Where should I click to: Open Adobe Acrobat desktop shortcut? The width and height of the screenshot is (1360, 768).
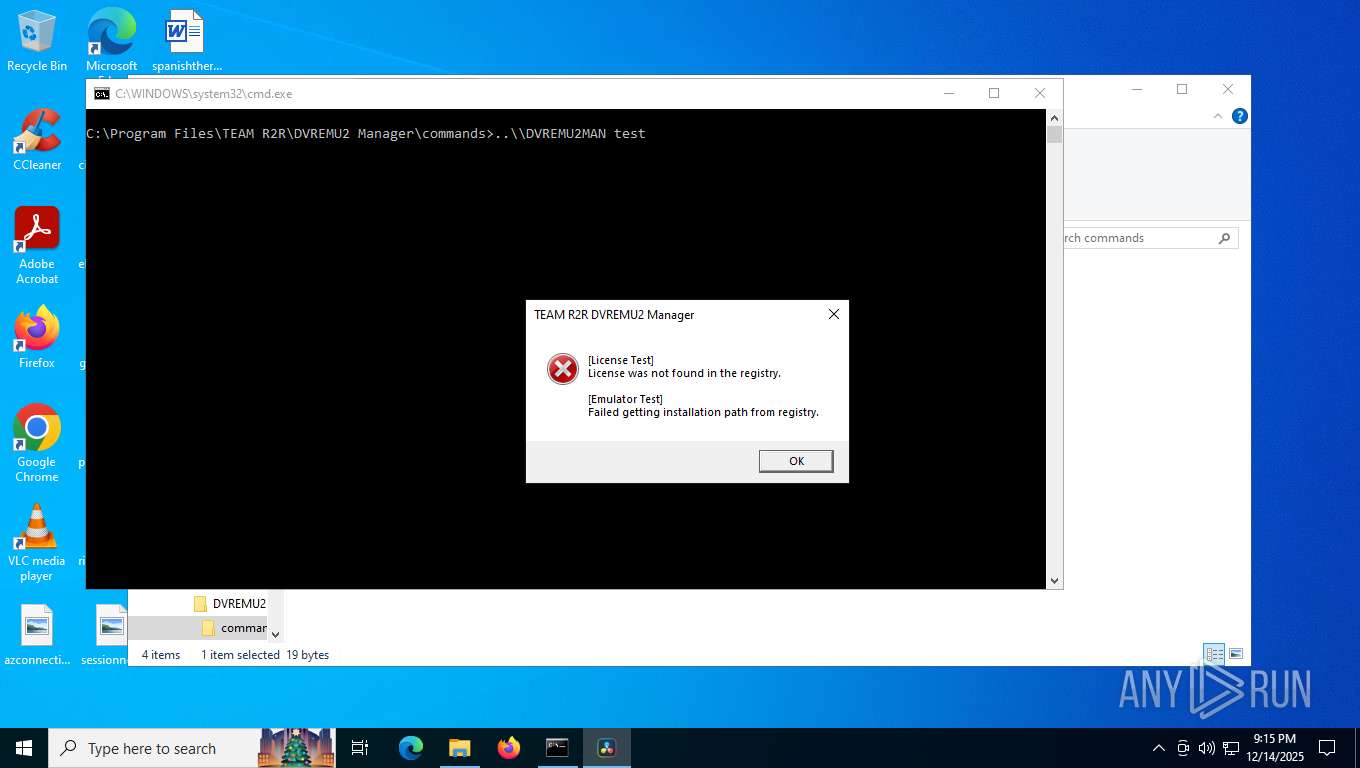point(37,246)
